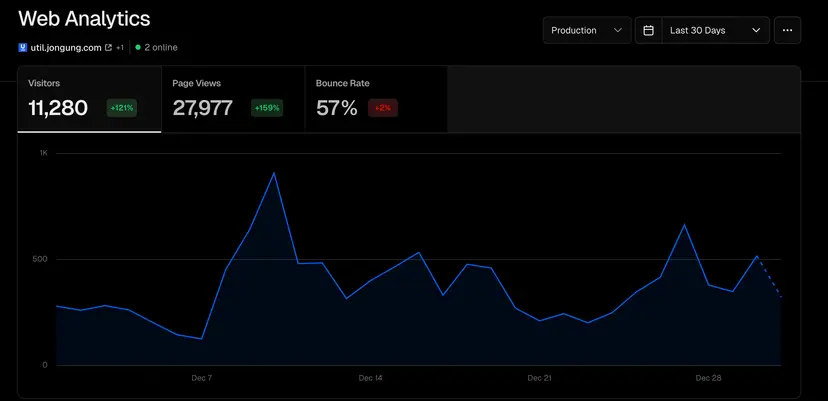Screen dimensions: 828x401
Task: Click the calendar icon date picker
Action: click(648, 30)
